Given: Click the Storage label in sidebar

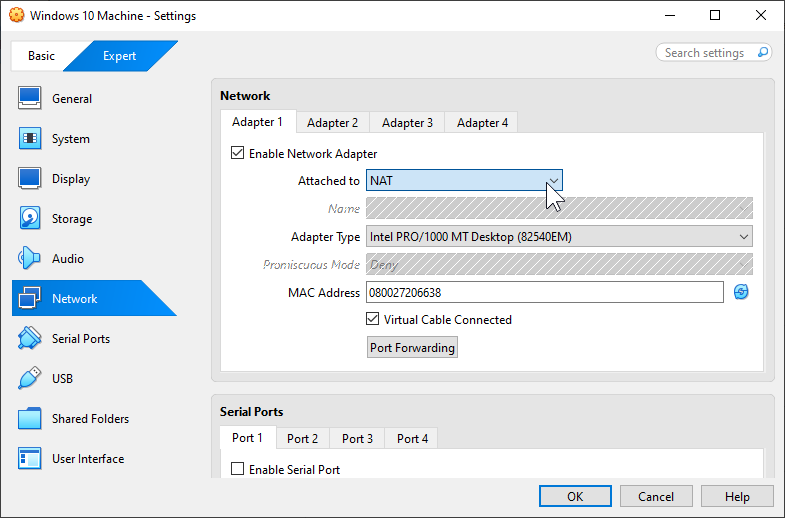Looking at the screenshot, I should click(x=72, y=218).
